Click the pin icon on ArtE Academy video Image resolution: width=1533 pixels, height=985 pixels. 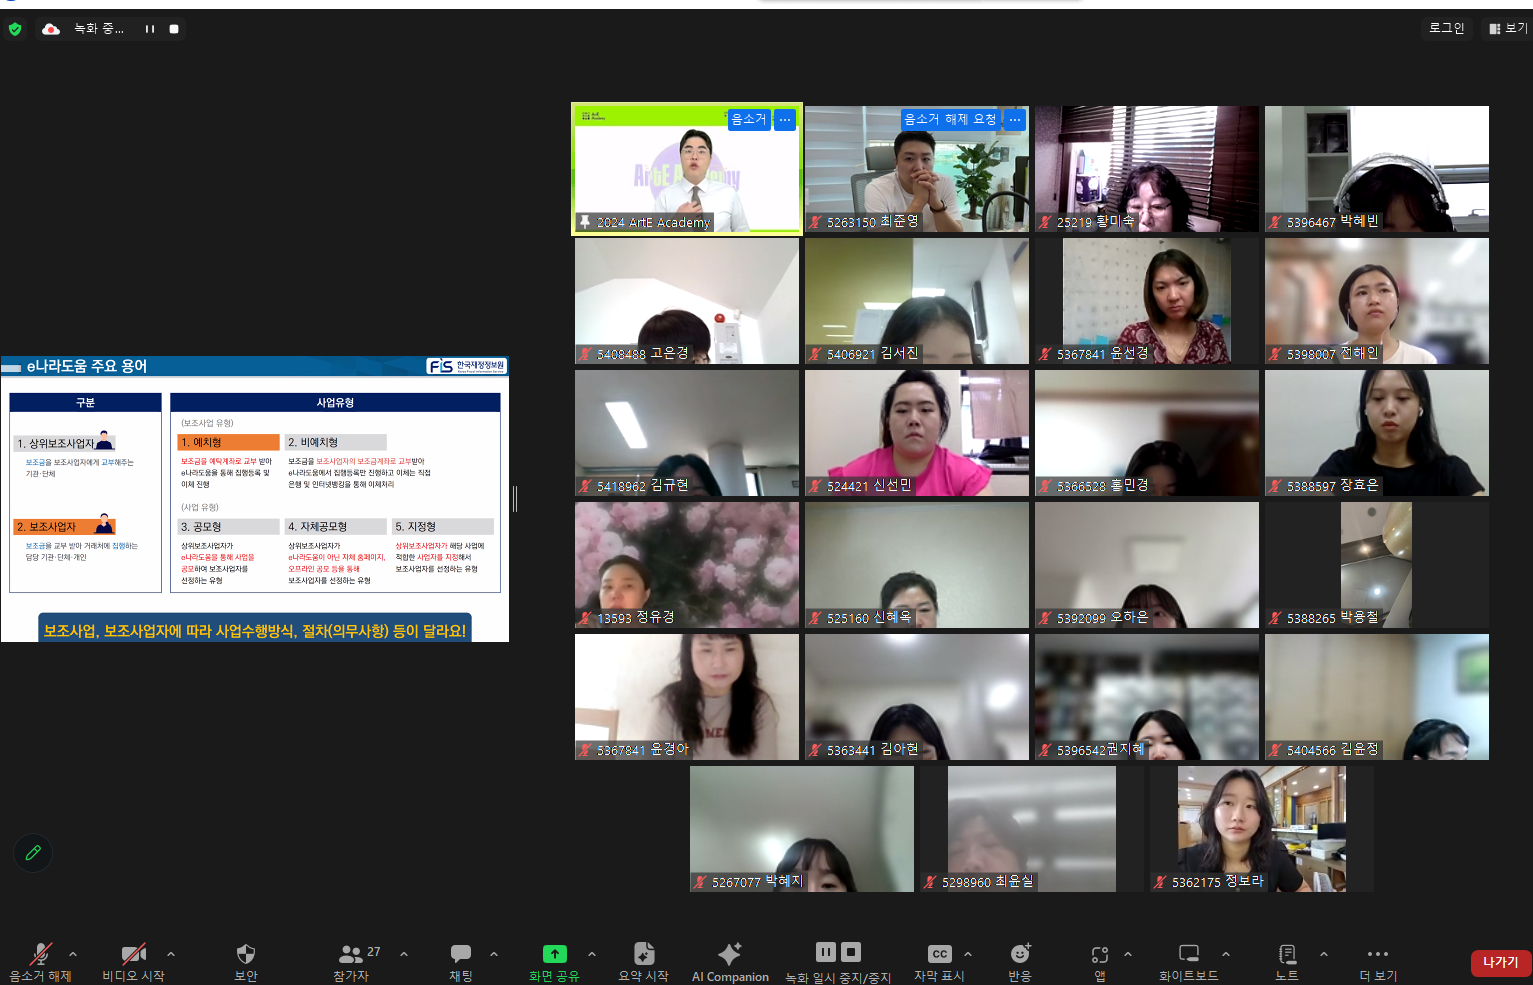[x=585, y=222]
